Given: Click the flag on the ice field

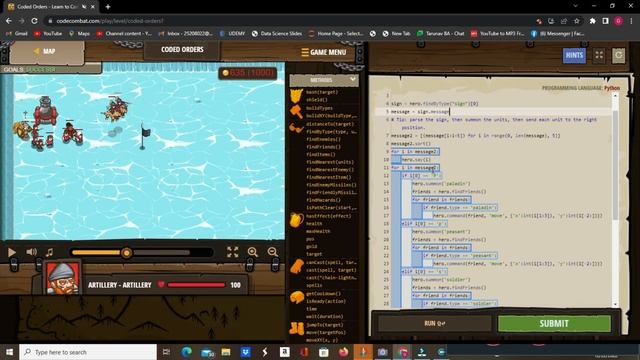Looking at the screenshot, I should coord(144,137).
